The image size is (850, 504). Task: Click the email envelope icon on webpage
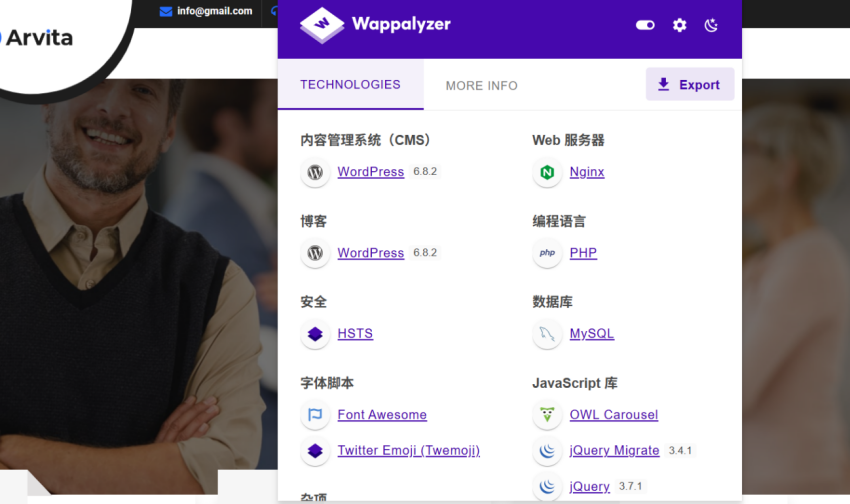(166, 11)
